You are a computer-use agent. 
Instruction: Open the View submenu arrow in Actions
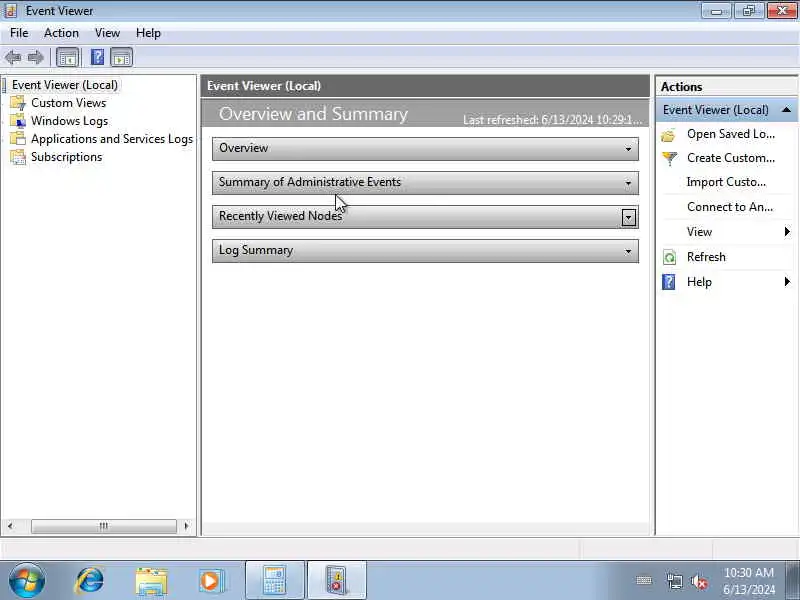pos(787,232)
